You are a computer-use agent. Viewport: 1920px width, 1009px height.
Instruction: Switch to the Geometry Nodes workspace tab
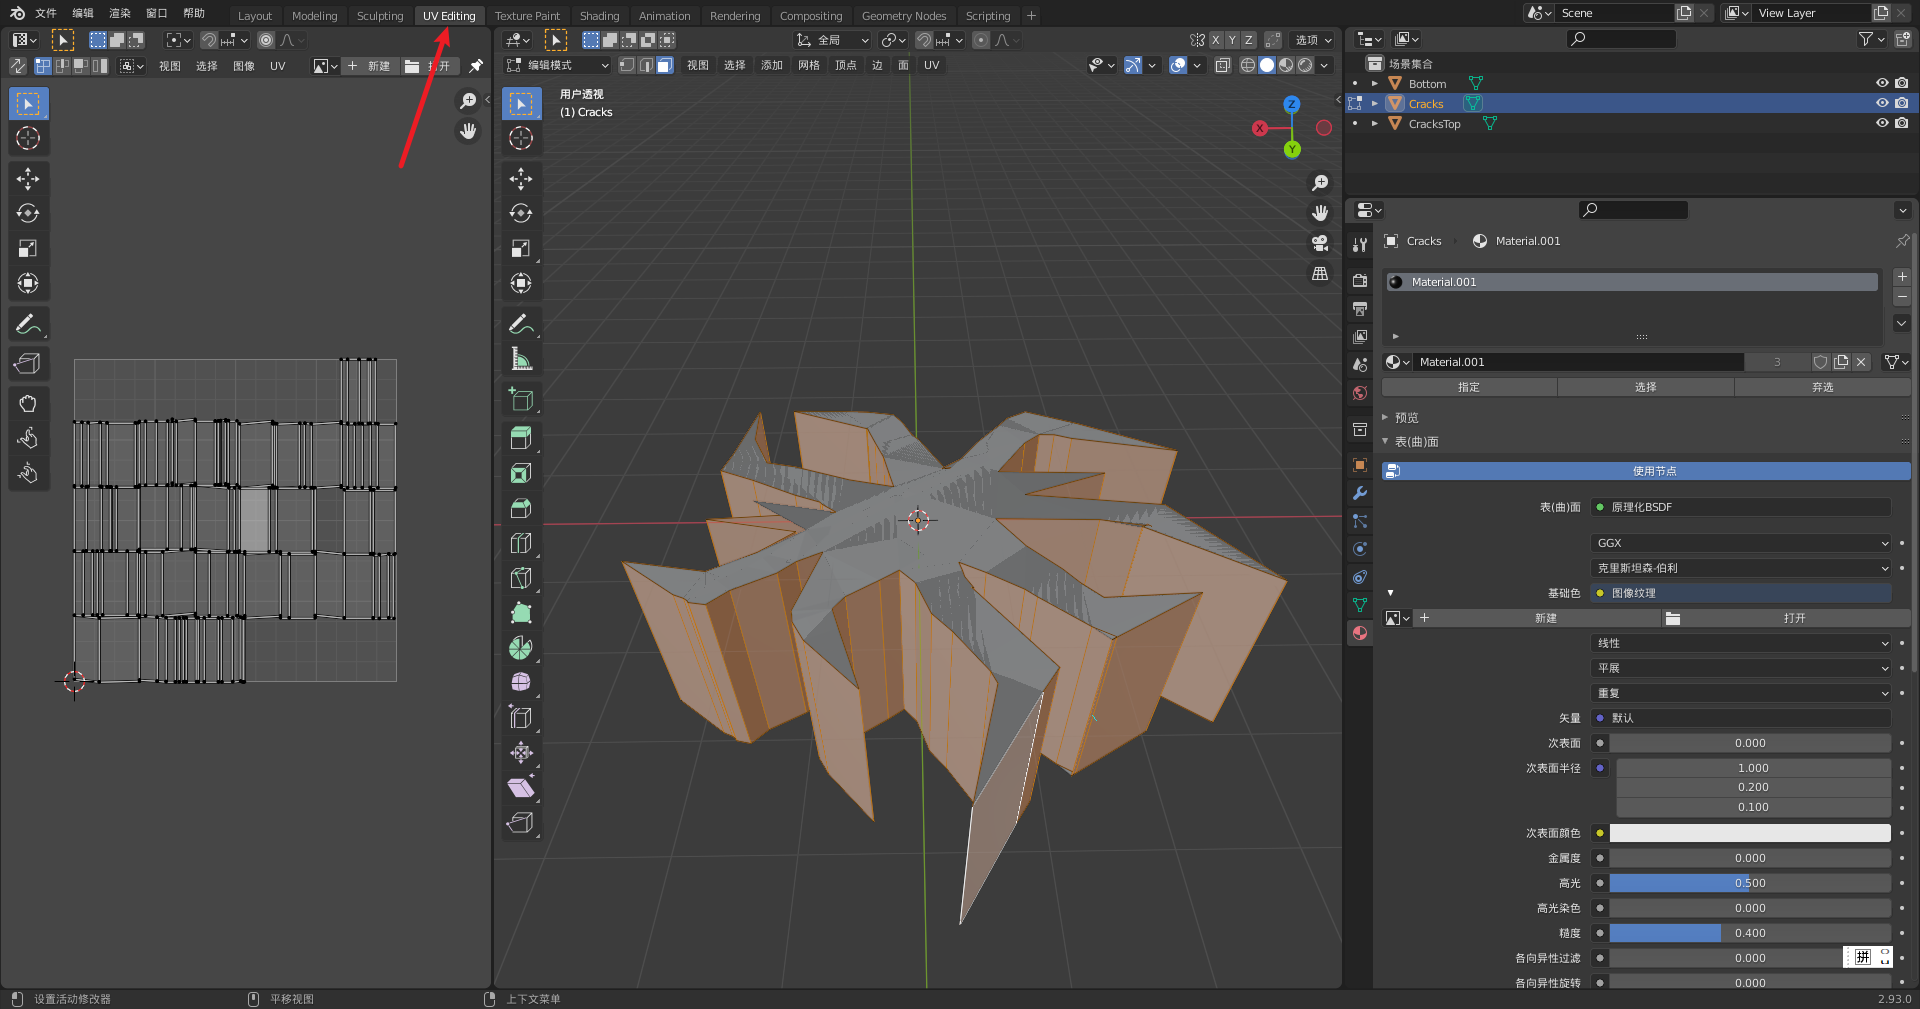(904, 16)
